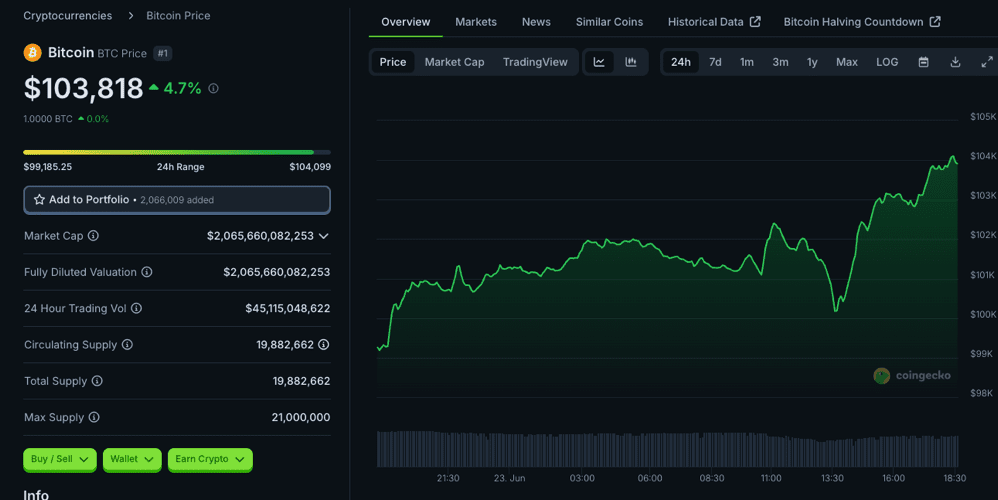The height and width of the screenshot is (500, 998).
Task: Open the Earn Crypto dropdown
Action: point(210,459)
